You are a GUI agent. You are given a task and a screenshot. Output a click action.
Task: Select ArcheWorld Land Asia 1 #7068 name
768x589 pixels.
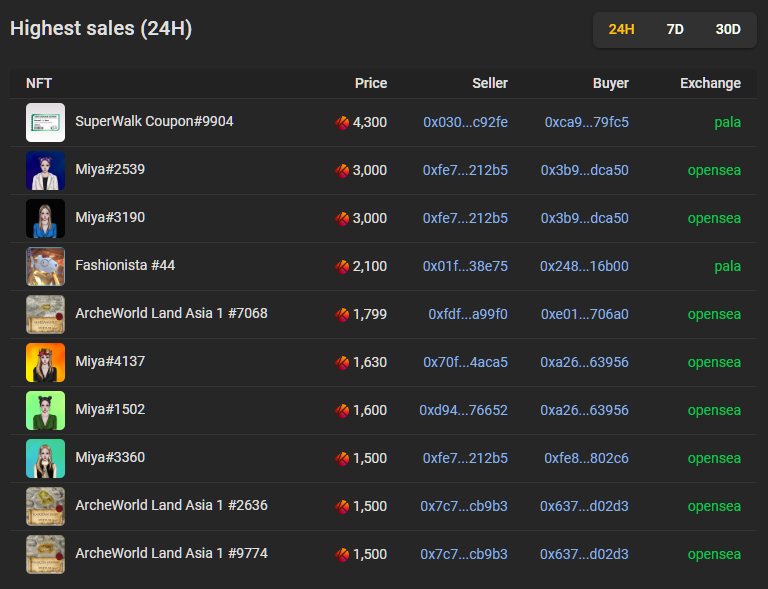171,313
